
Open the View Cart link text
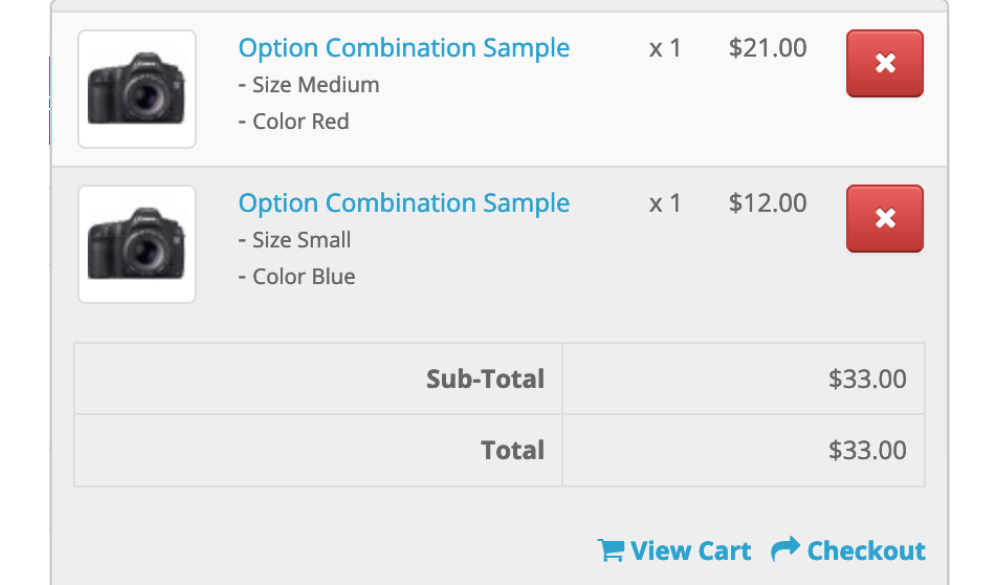coord(691,551)
